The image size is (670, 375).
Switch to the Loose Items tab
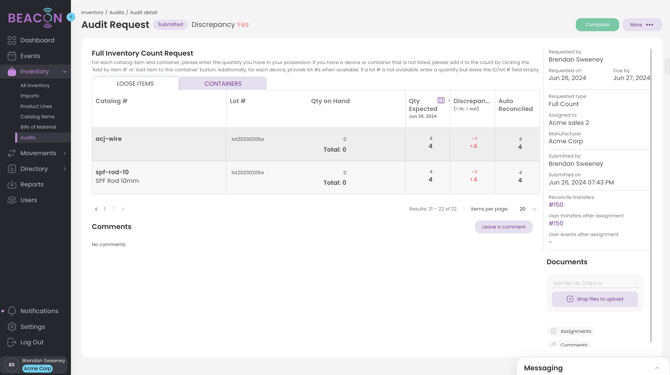[135, 83]
